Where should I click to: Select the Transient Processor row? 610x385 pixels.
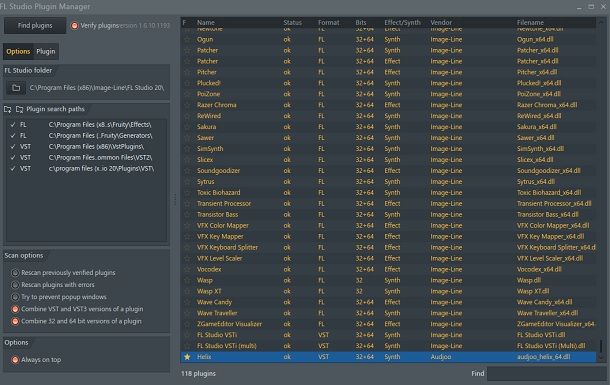tap(389, 203)
